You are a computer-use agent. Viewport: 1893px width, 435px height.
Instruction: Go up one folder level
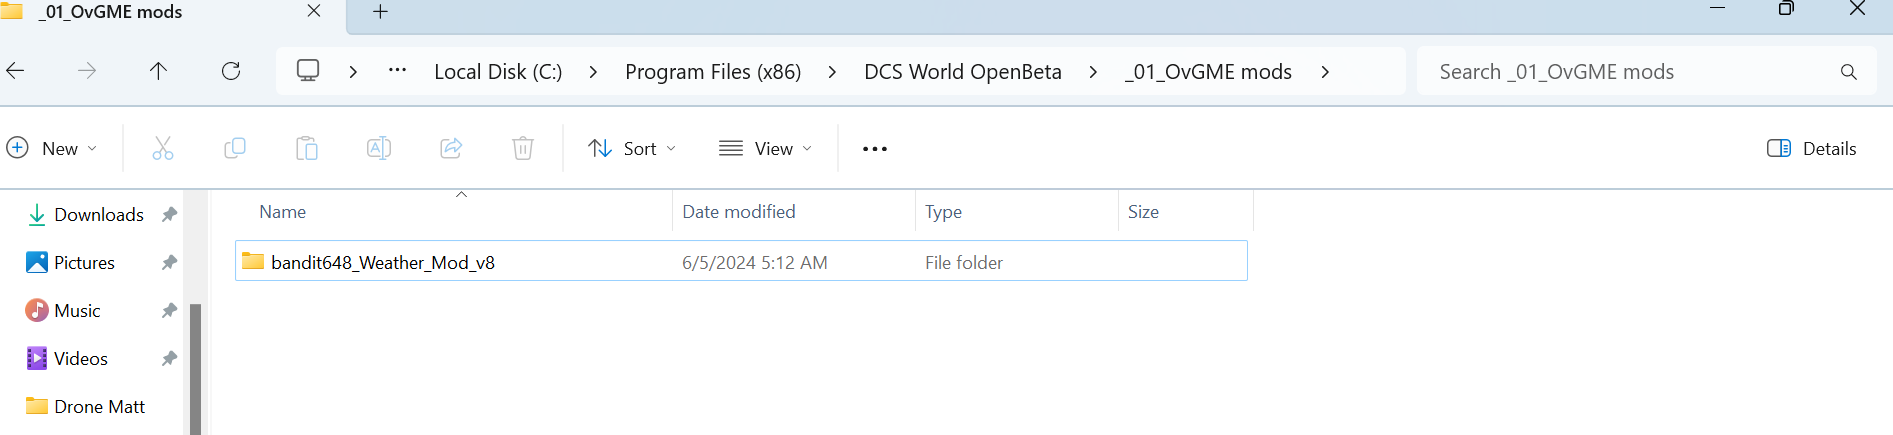click(158, 71)
